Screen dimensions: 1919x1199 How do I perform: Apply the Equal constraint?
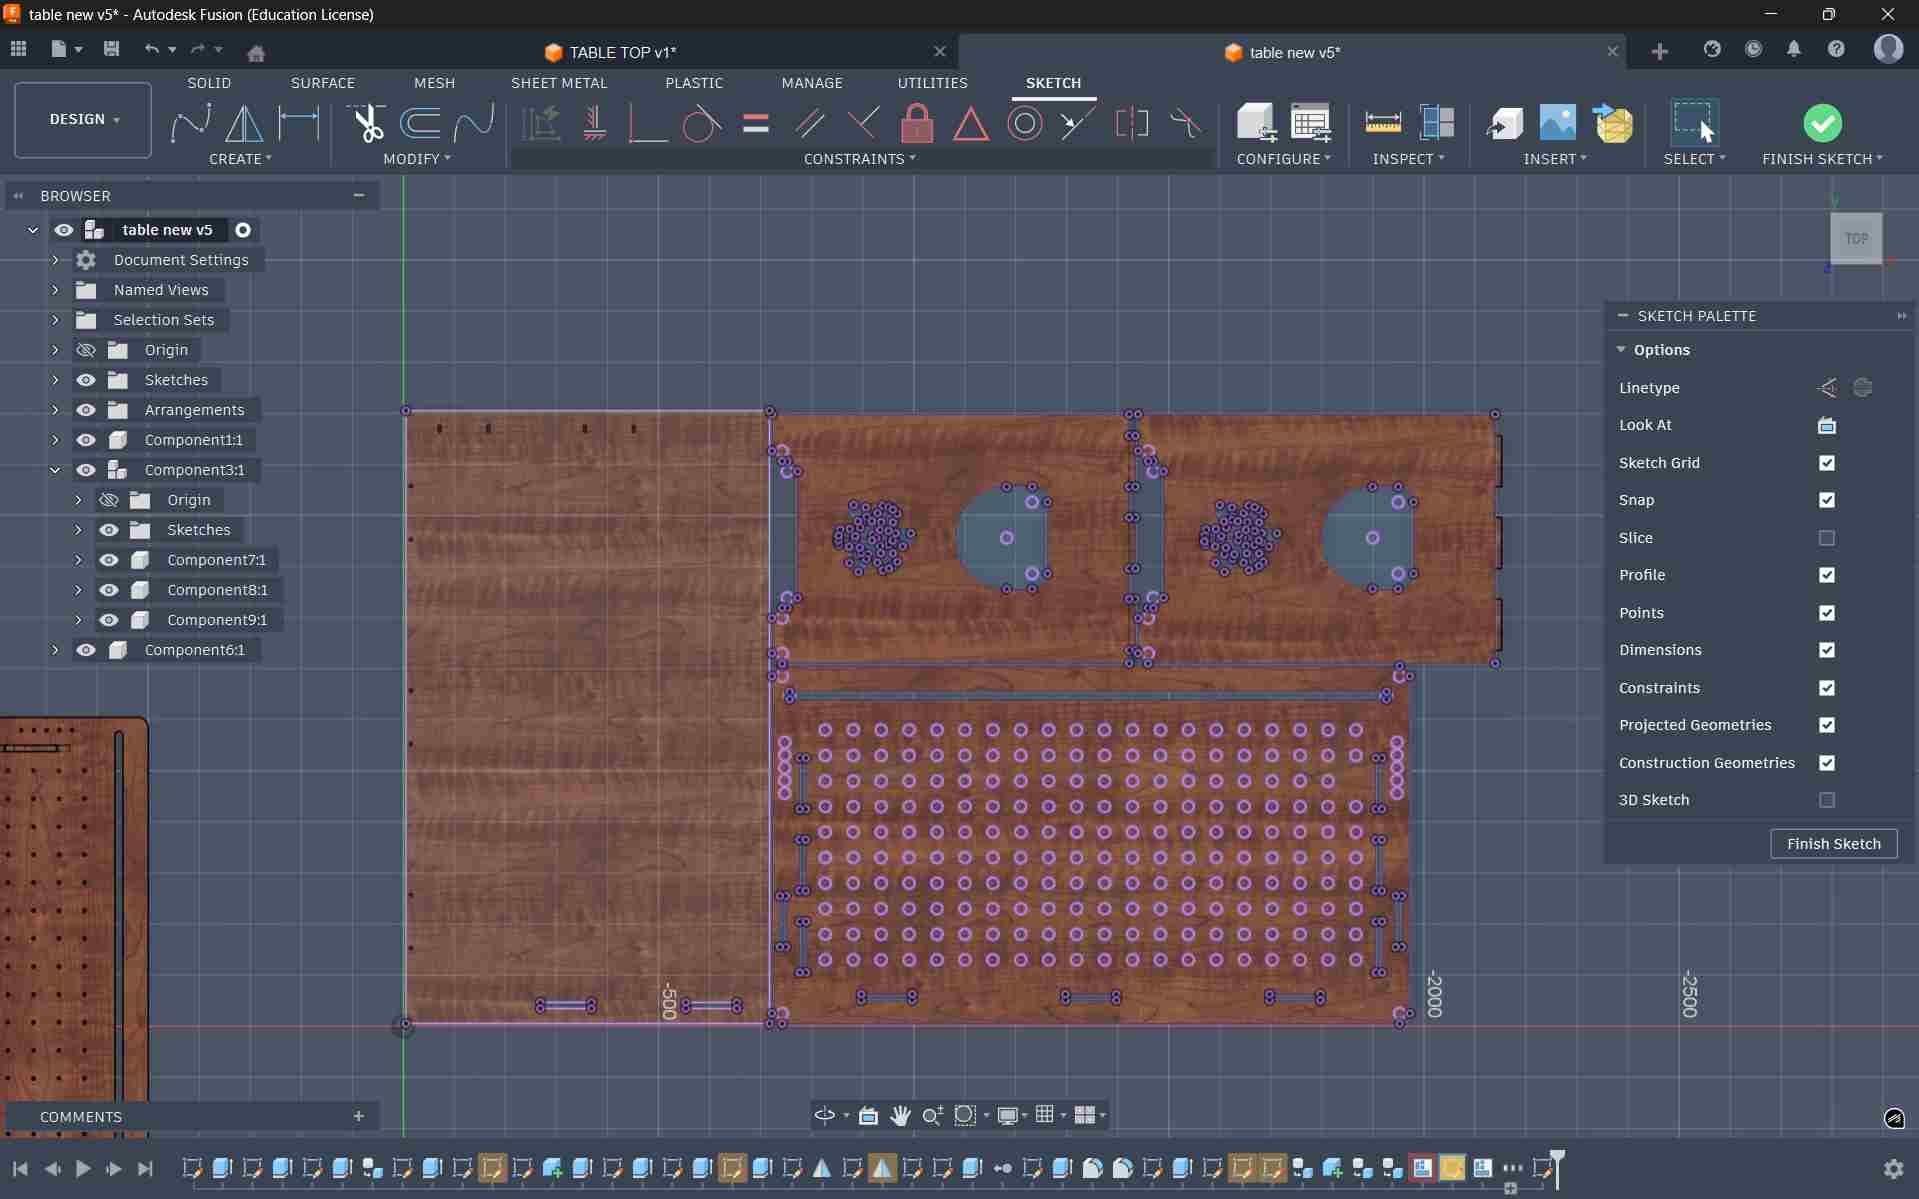756,124
